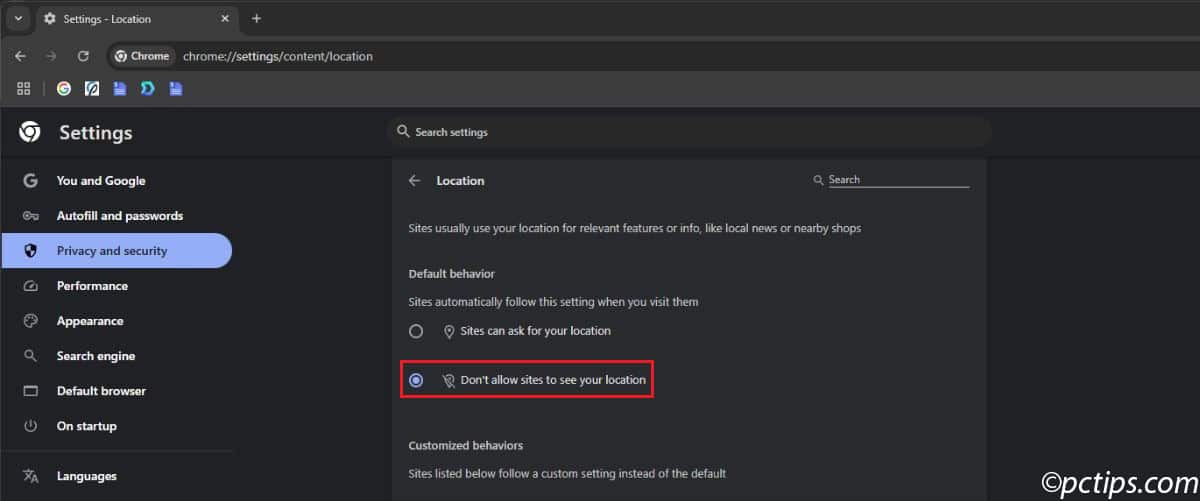Click text 'Sites automatically follow this setting'
Screen dimensions: 1200x501
pyautogui.click(x=553, y=302)
